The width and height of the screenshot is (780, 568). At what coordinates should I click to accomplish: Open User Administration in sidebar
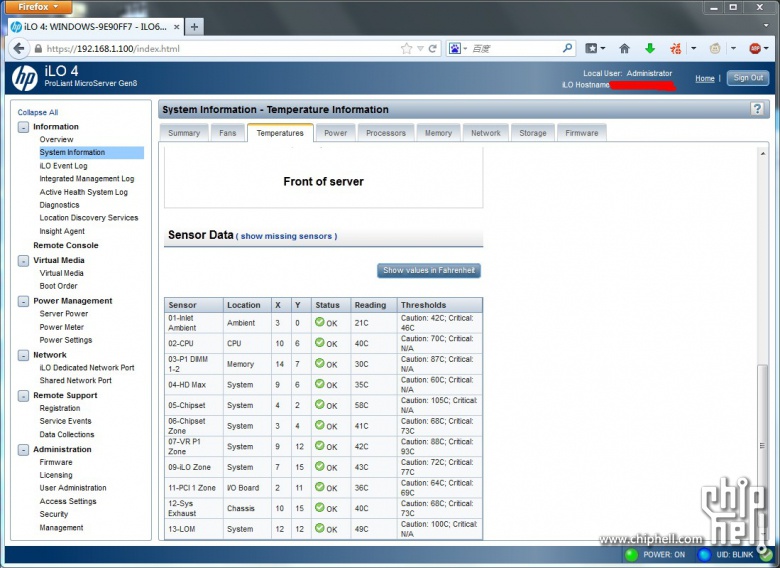[x=73, y=488]
